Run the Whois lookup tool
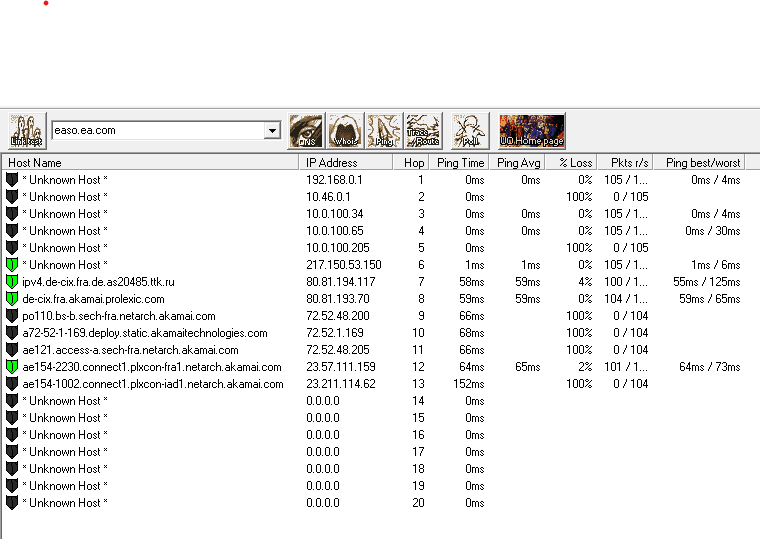This screenshot has width=760, height=539. [345, 130]
